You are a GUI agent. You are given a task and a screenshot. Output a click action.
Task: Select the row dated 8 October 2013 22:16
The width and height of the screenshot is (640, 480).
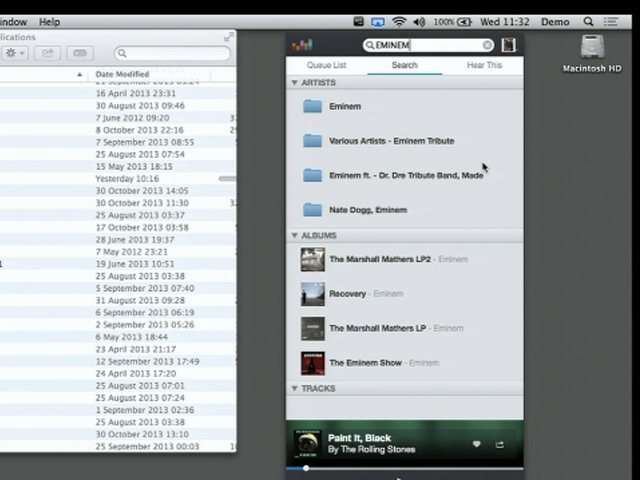click(118, 130)
